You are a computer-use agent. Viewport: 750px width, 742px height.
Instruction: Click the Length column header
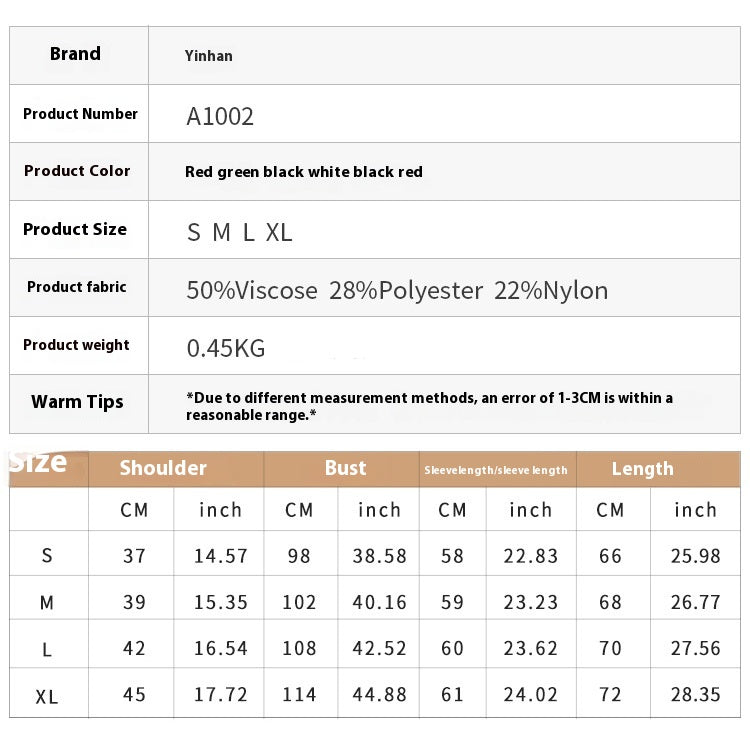[642, 468]
